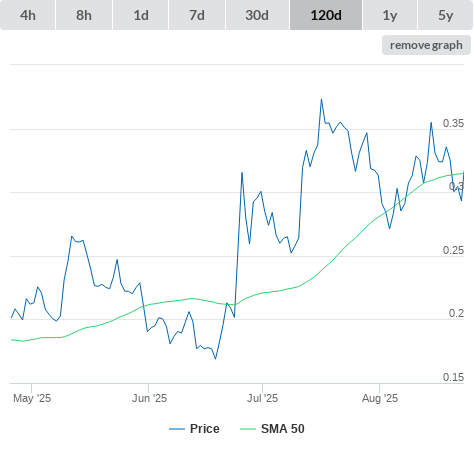
Task: Choose the 1d chart range
Action: tap(141, 15)
